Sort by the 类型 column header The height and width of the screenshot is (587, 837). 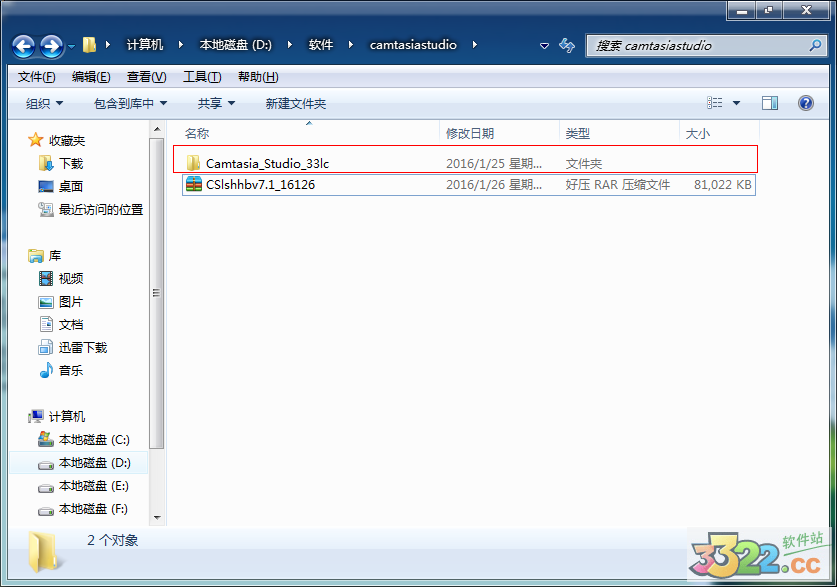(578, 133)
